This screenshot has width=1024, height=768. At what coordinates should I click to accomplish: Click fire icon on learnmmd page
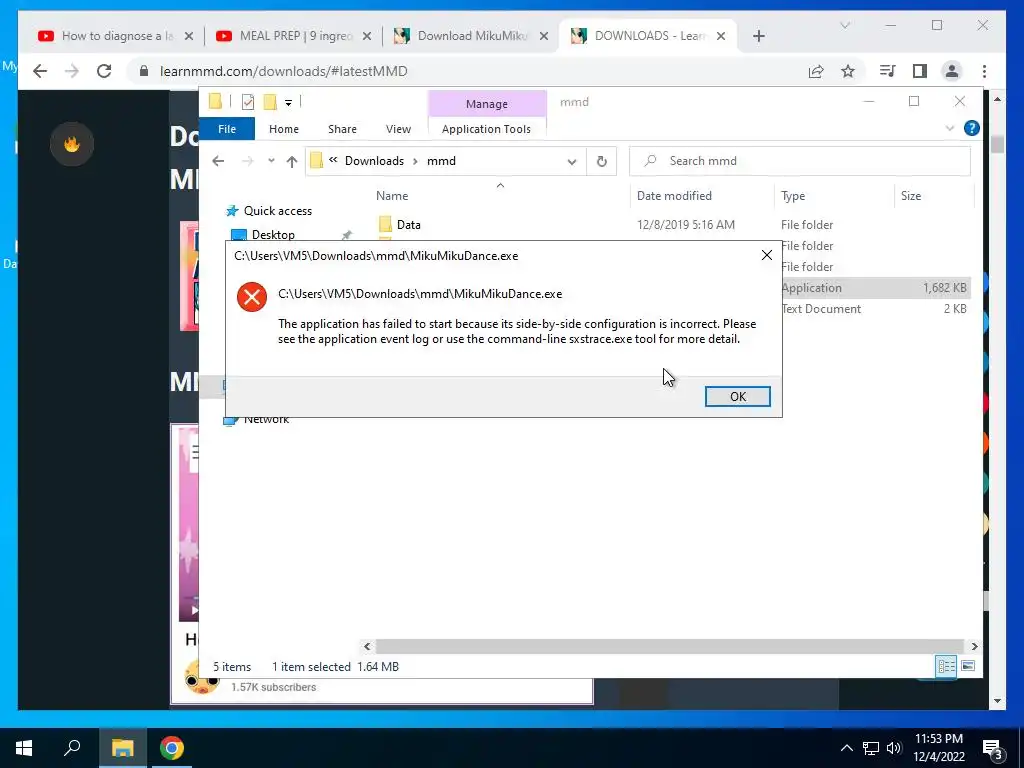click(72, 144)
